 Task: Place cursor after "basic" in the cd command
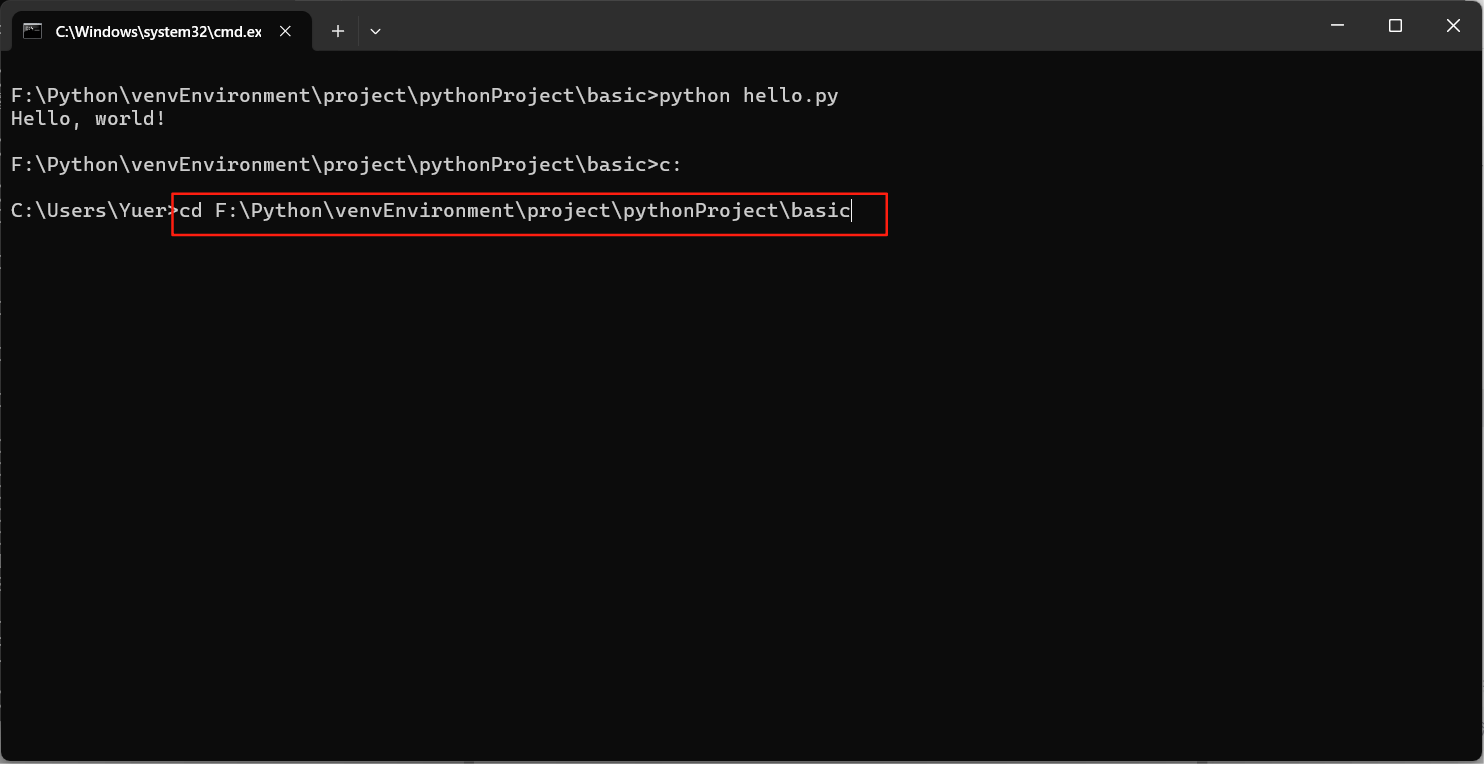pyautogui.click(x=851, y=211)
